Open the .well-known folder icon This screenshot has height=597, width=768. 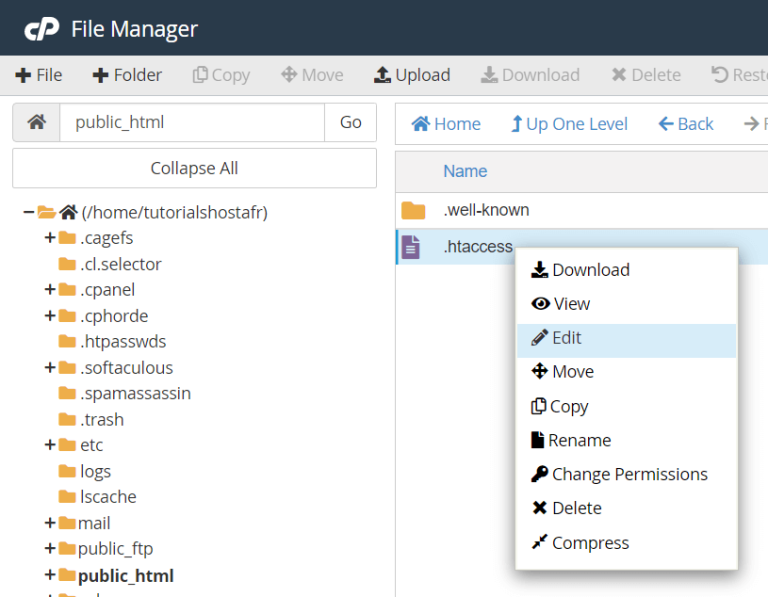413,210
